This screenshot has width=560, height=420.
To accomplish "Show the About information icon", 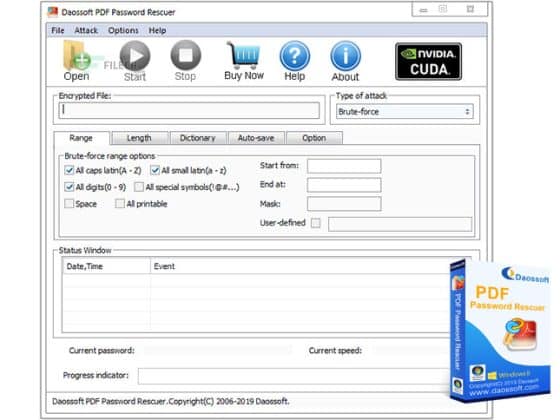I will point(345,61).
